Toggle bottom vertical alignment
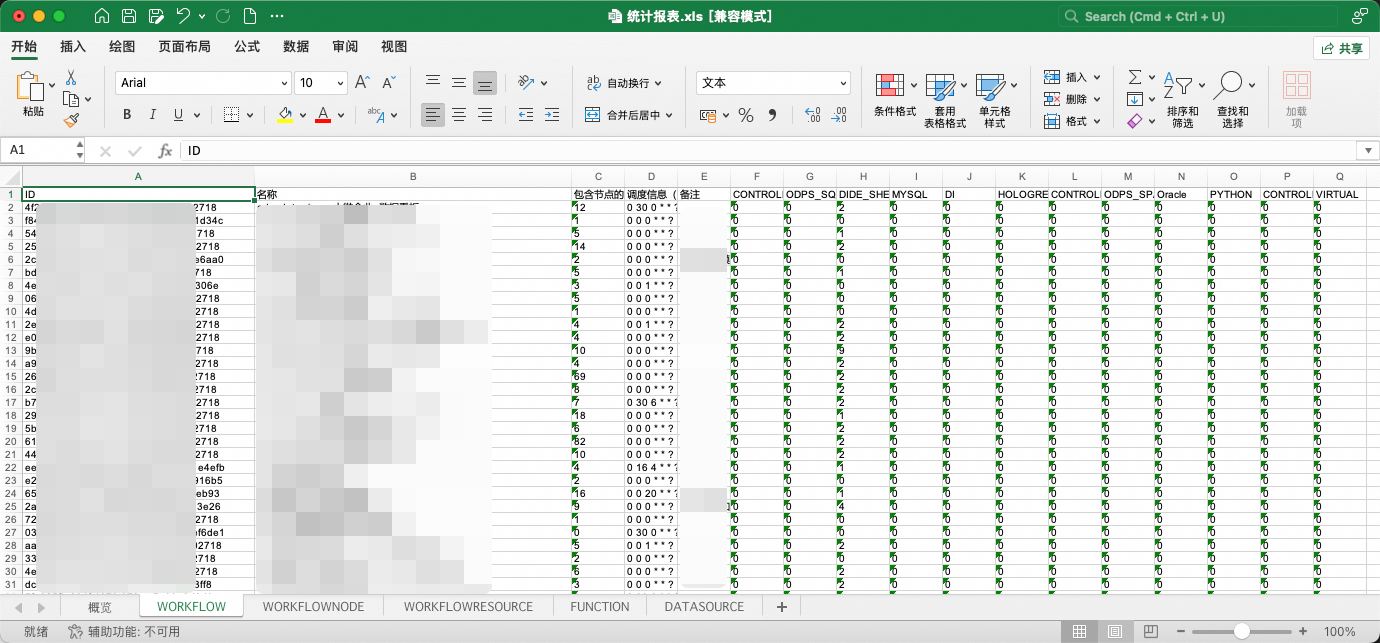Image resolution: width=1380 pixels, height=643 pixels. (x=485, y=83)
